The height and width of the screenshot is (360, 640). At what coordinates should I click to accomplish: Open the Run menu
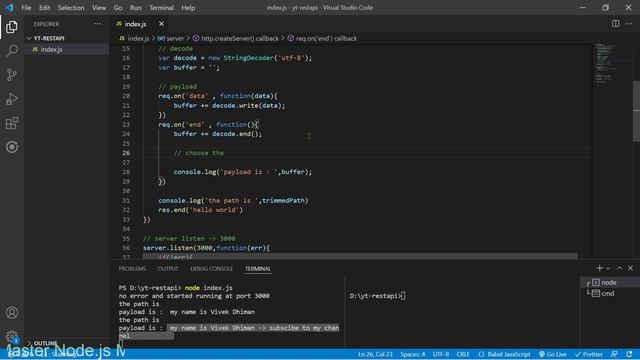click(x=136, y=8)
